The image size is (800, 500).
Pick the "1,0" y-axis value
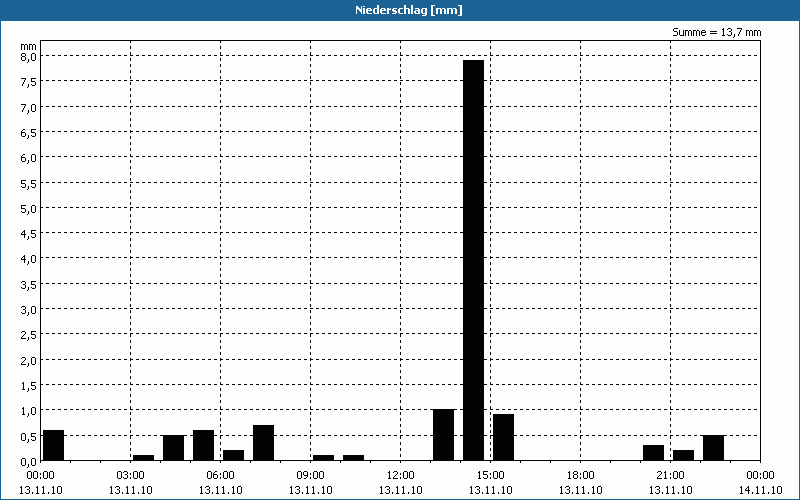click(x=28, y=411)
